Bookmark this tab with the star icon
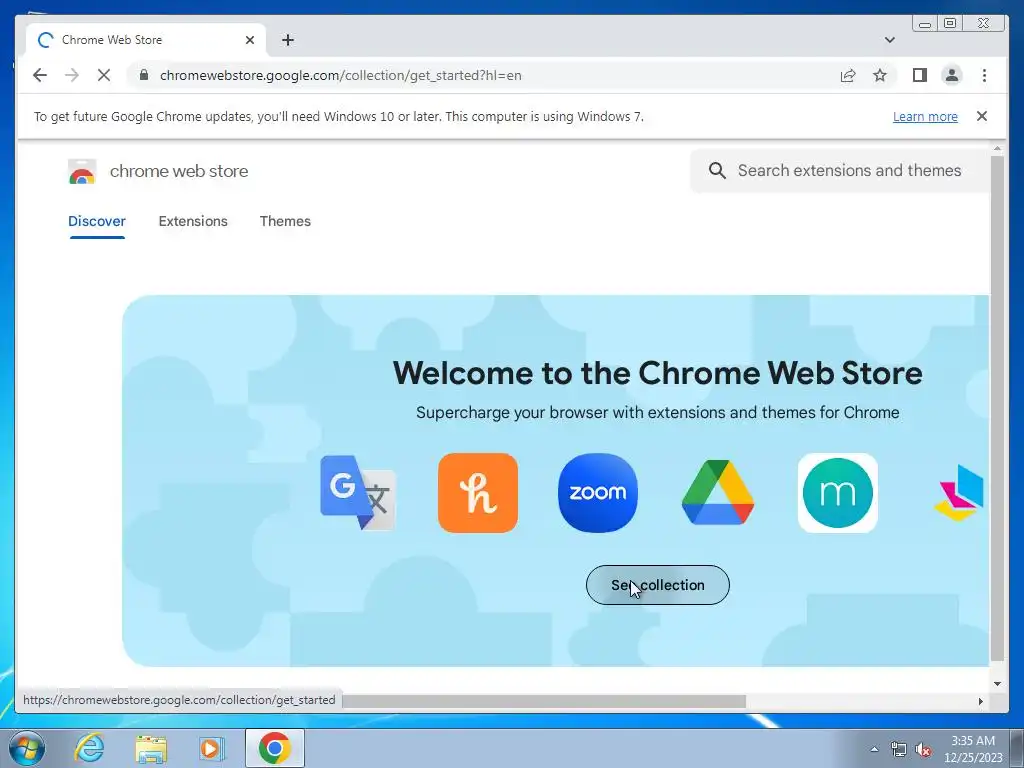The width and height of the screenshot is (1024, 768). pos(880,75)
